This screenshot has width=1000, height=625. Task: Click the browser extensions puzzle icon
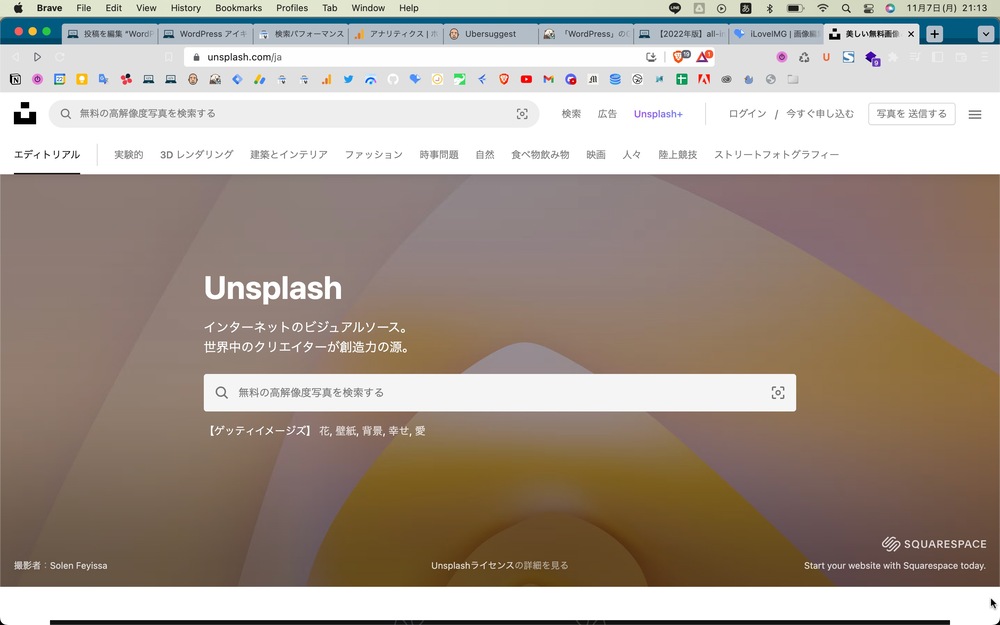[893, 57]
